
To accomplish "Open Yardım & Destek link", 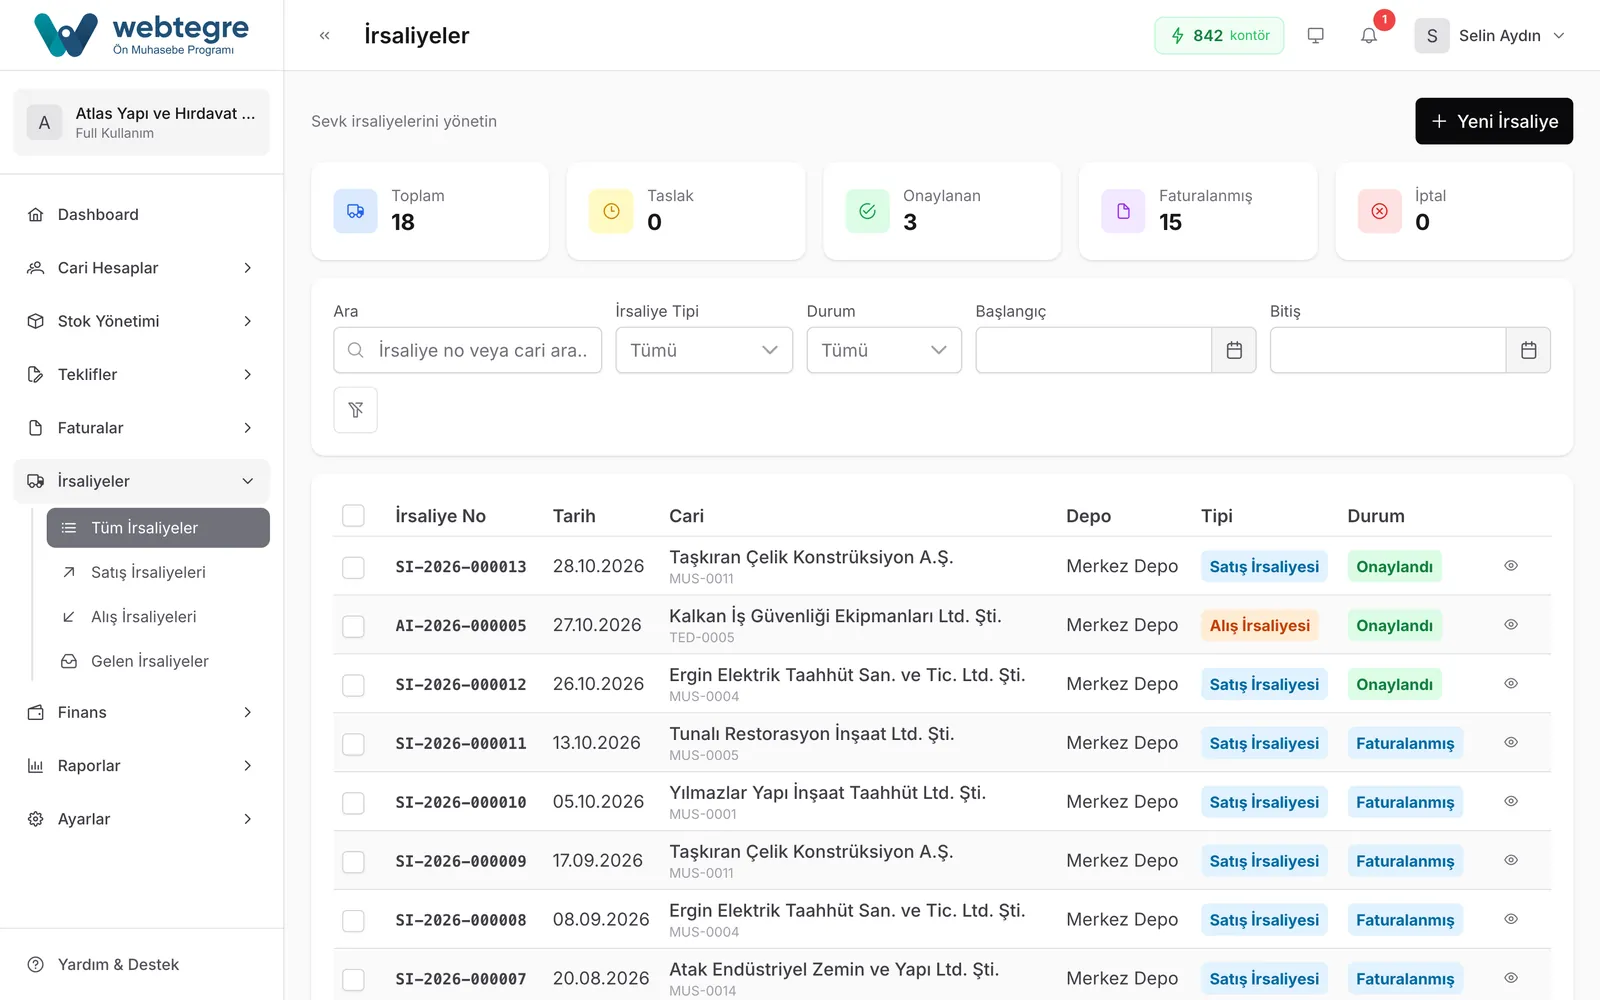I will [118, 965].
